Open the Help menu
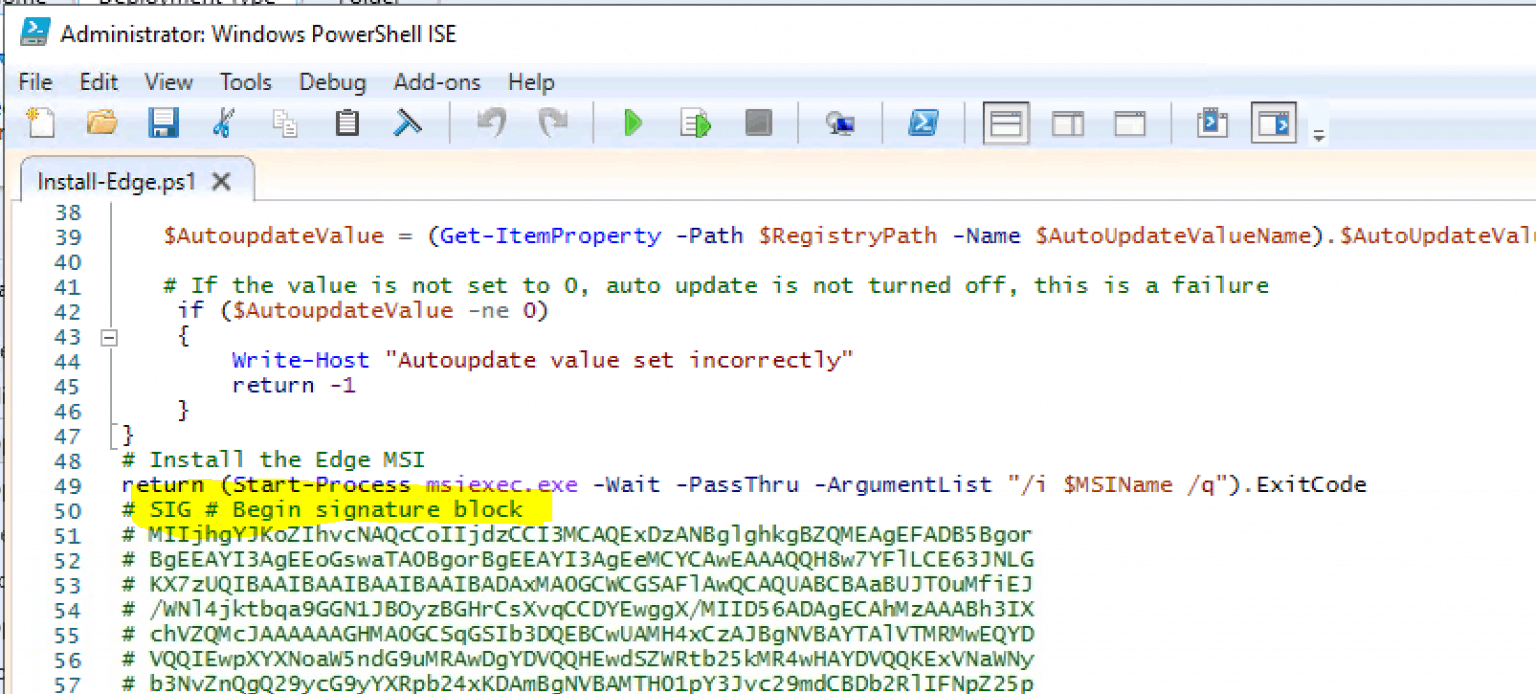 click(x=530, y=82)
